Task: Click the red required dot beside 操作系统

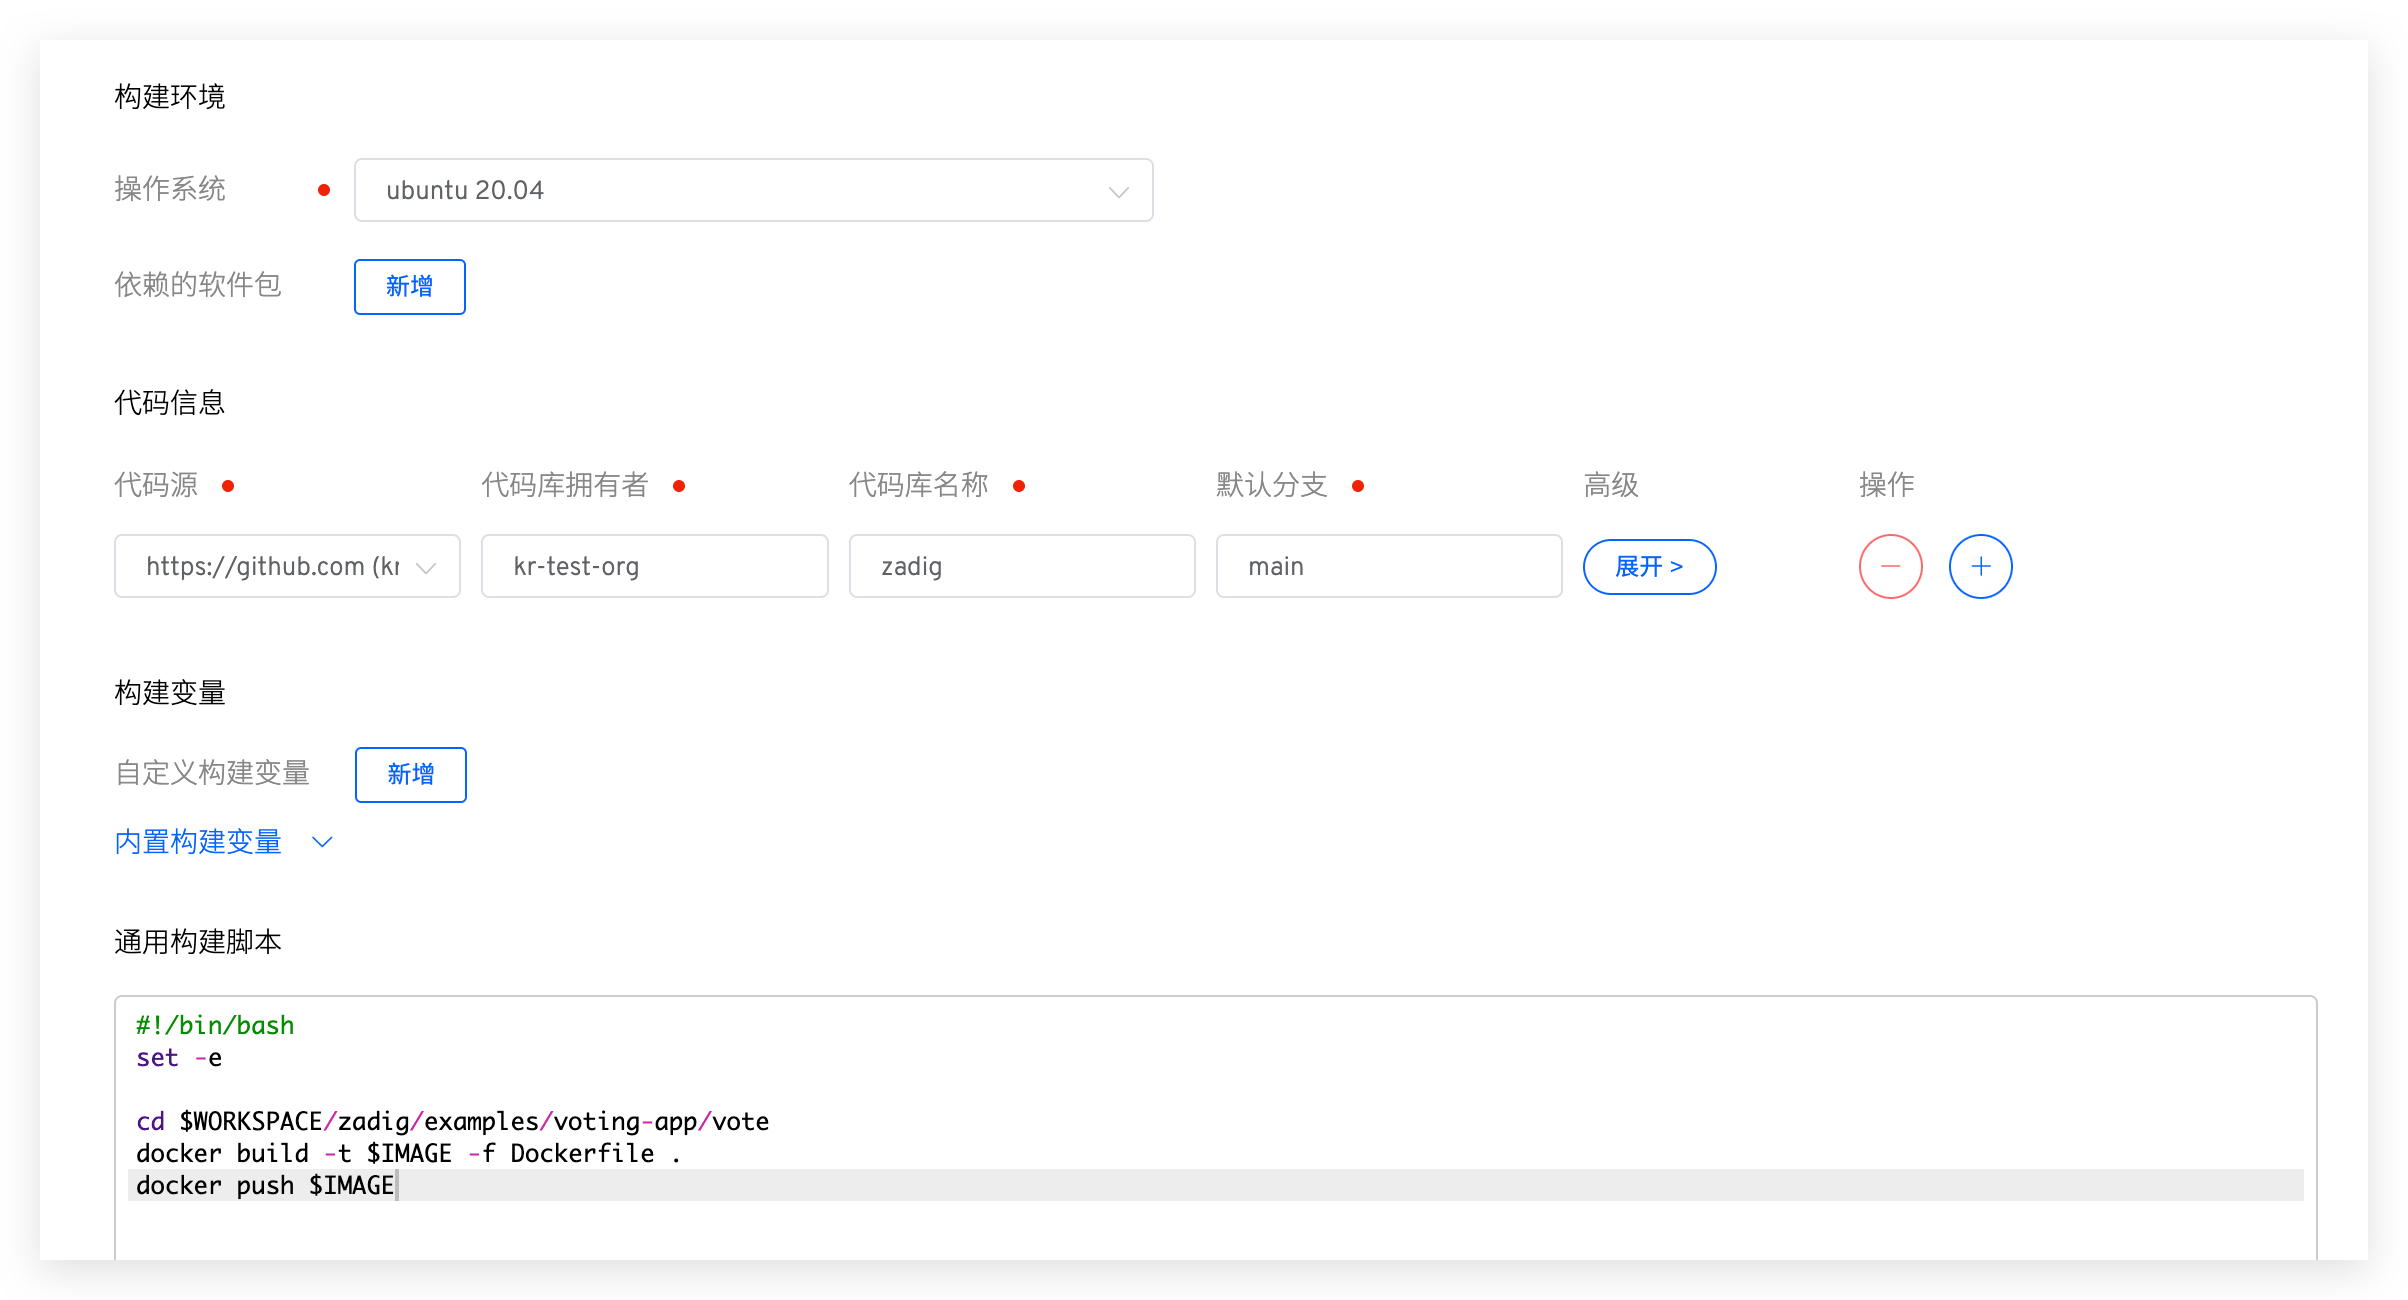Action: (x=324, y=188)
